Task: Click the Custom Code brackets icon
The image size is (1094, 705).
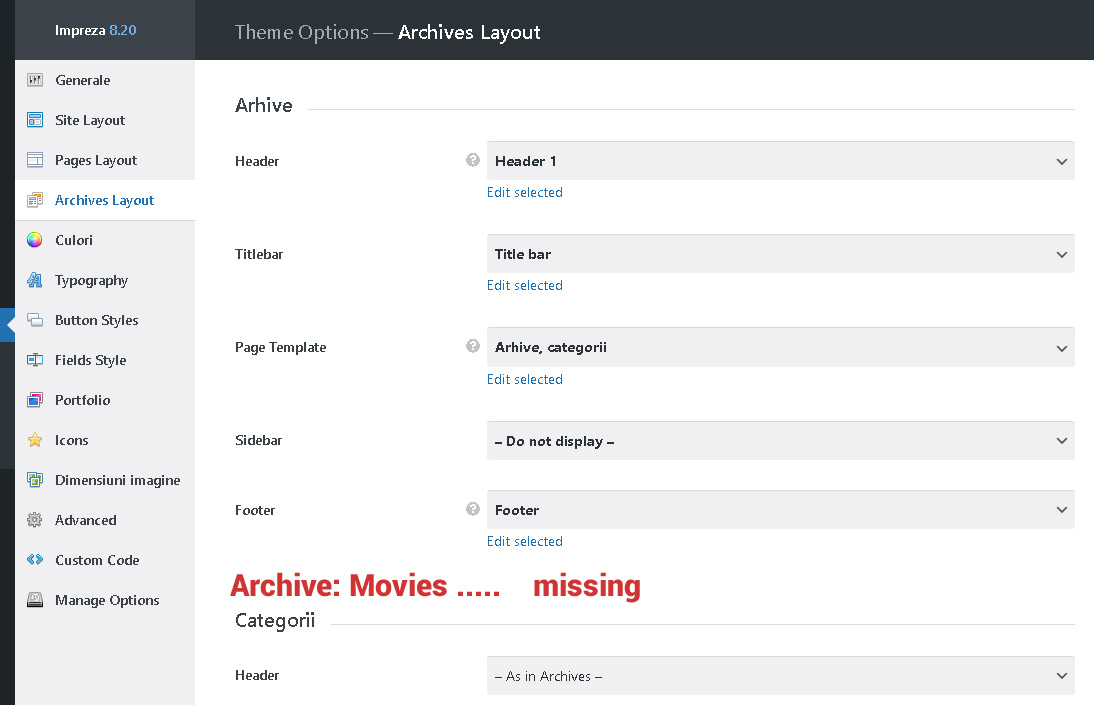Action: [x=35, y=560]
